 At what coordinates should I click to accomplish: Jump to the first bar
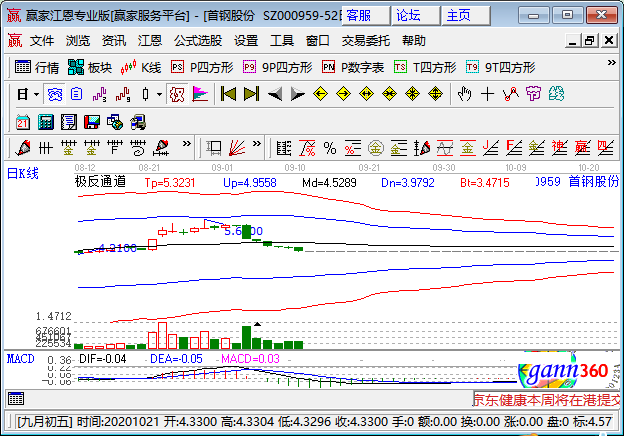pos(228,94)
